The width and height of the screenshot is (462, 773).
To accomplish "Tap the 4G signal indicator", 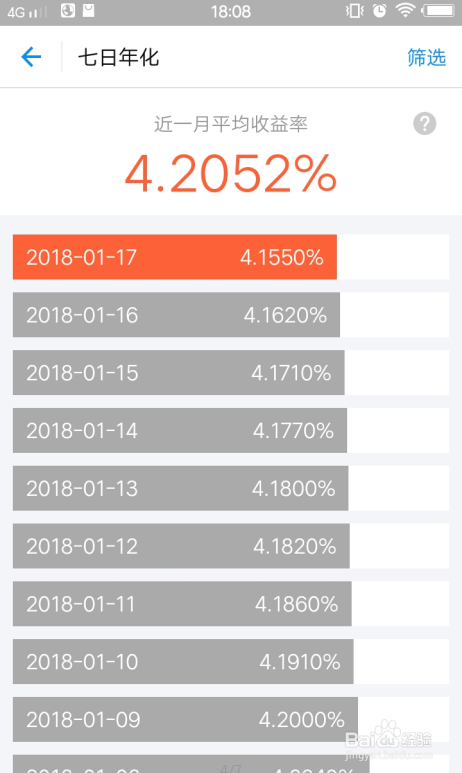I will pyautogui.click(x=27, y=11).
